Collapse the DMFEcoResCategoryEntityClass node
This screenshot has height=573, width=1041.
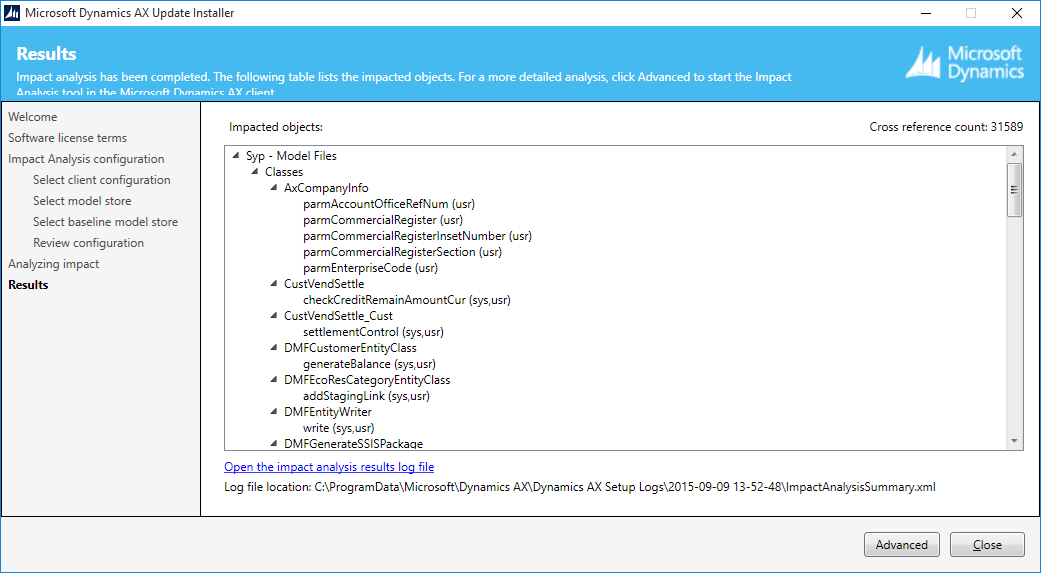tap(274, 380)
